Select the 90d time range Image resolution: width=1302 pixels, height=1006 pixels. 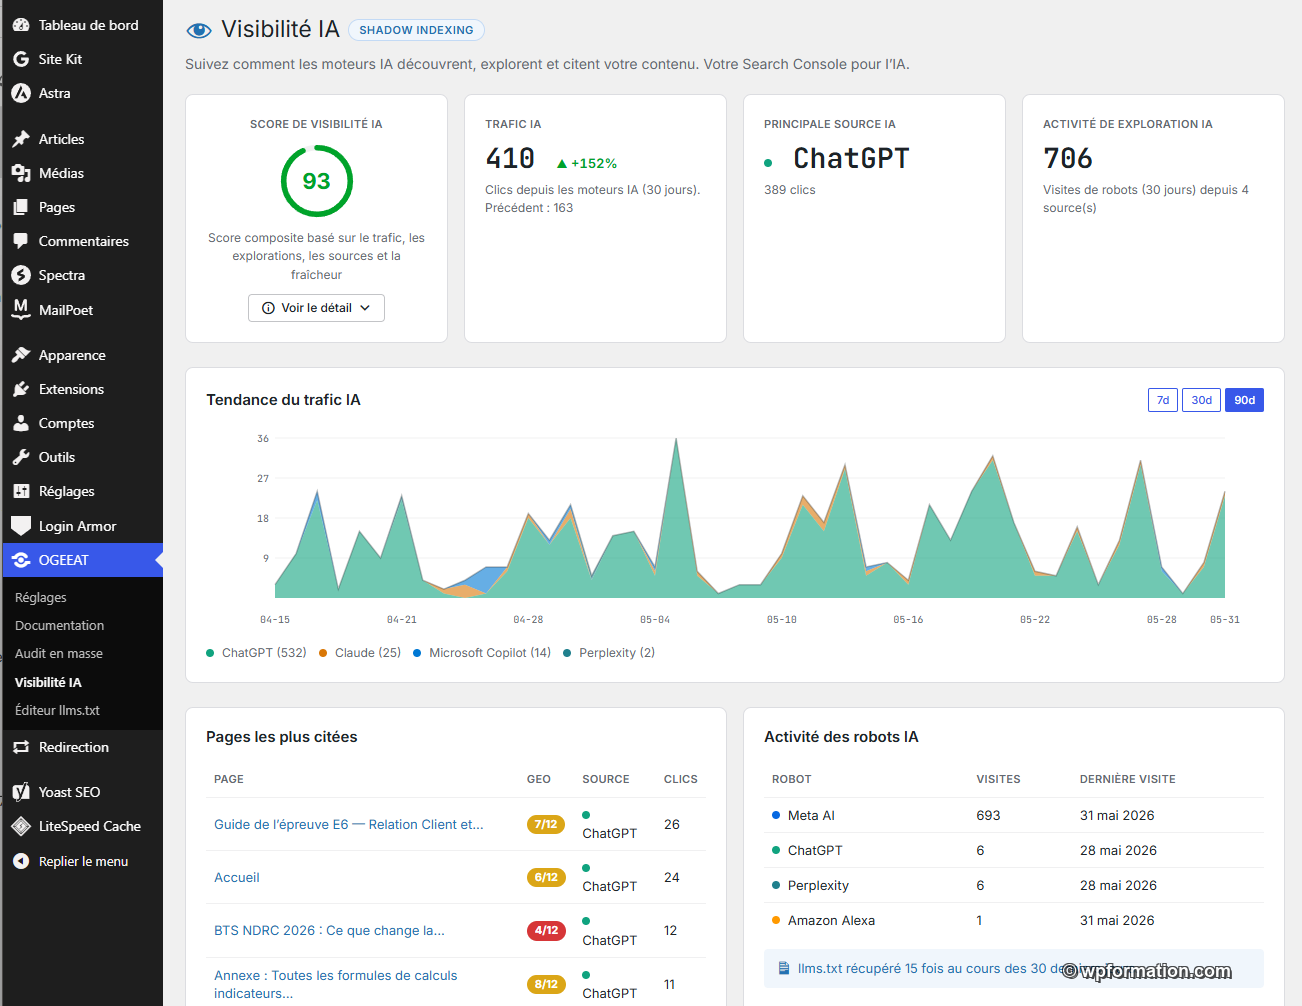(1244, 400)
